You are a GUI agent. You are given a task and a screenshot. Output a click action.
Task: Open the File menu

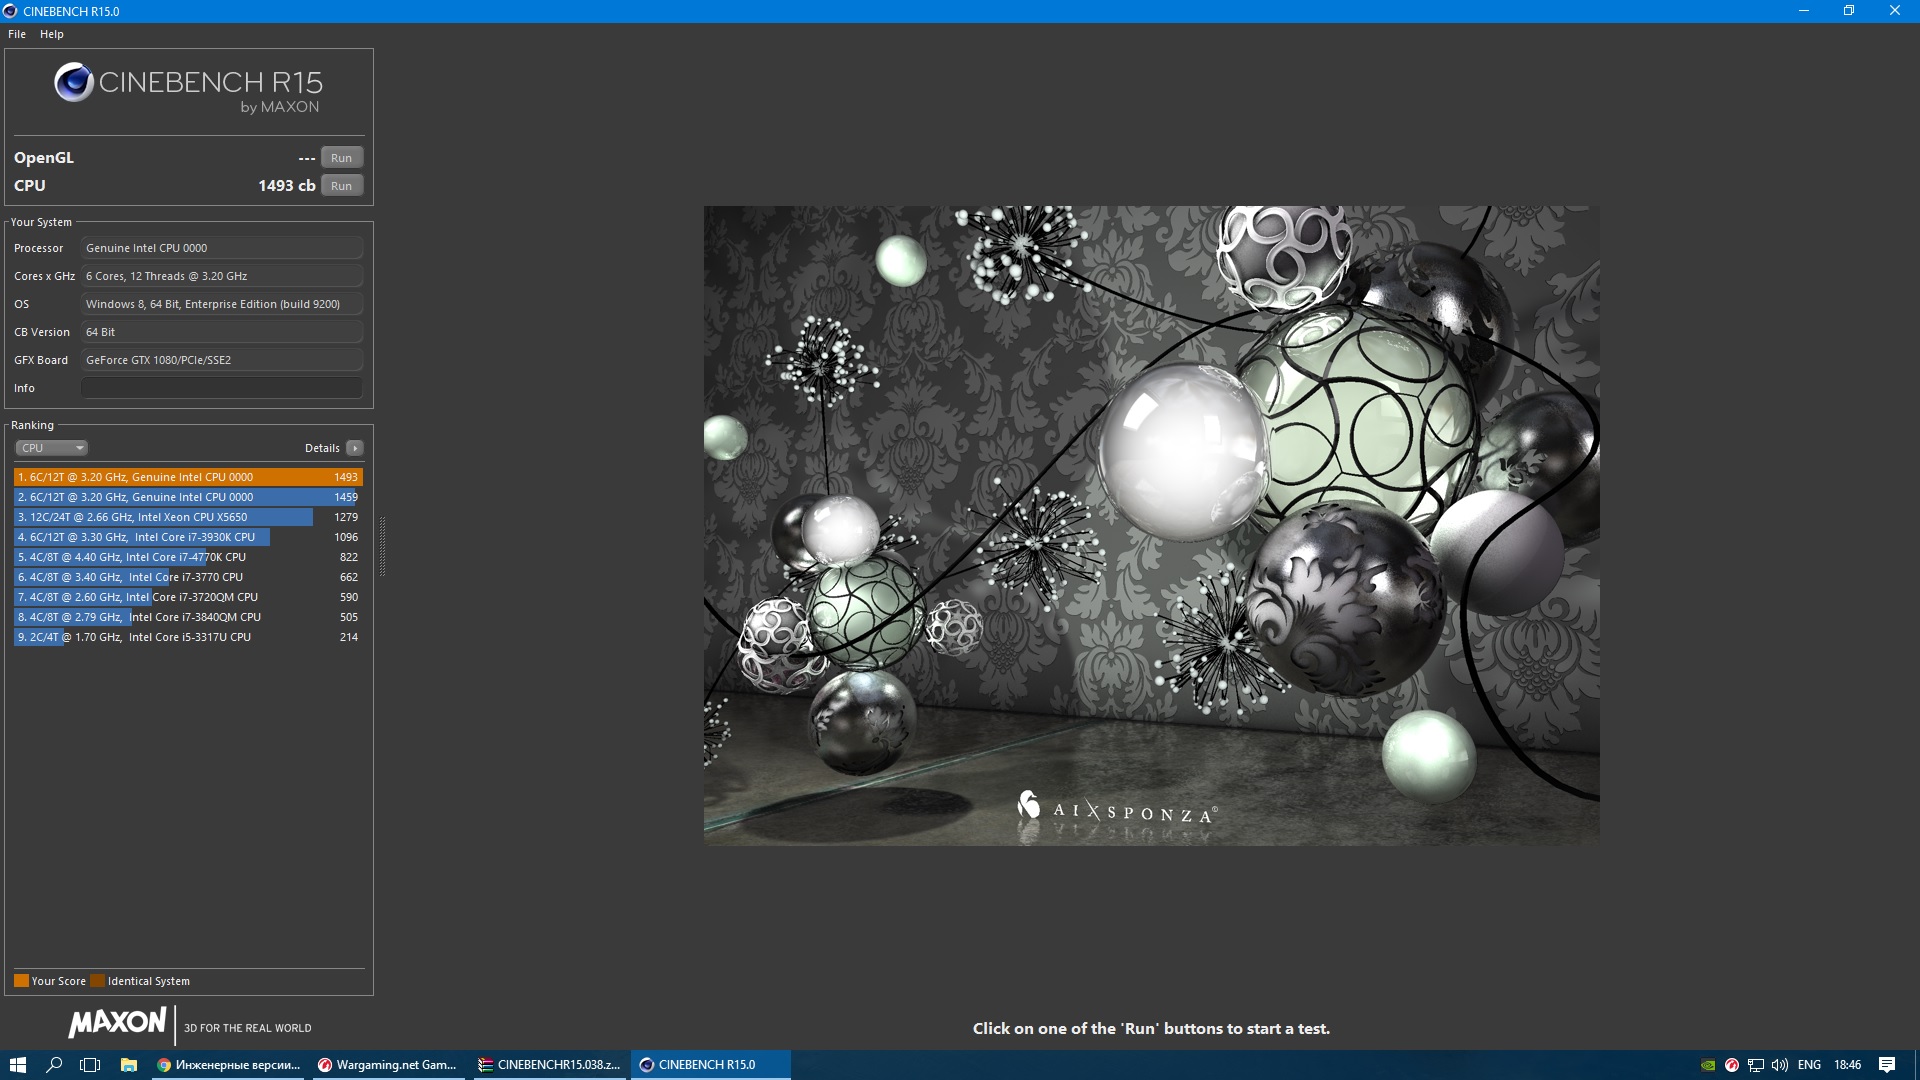pyautogui.click(x=17, y=34)
